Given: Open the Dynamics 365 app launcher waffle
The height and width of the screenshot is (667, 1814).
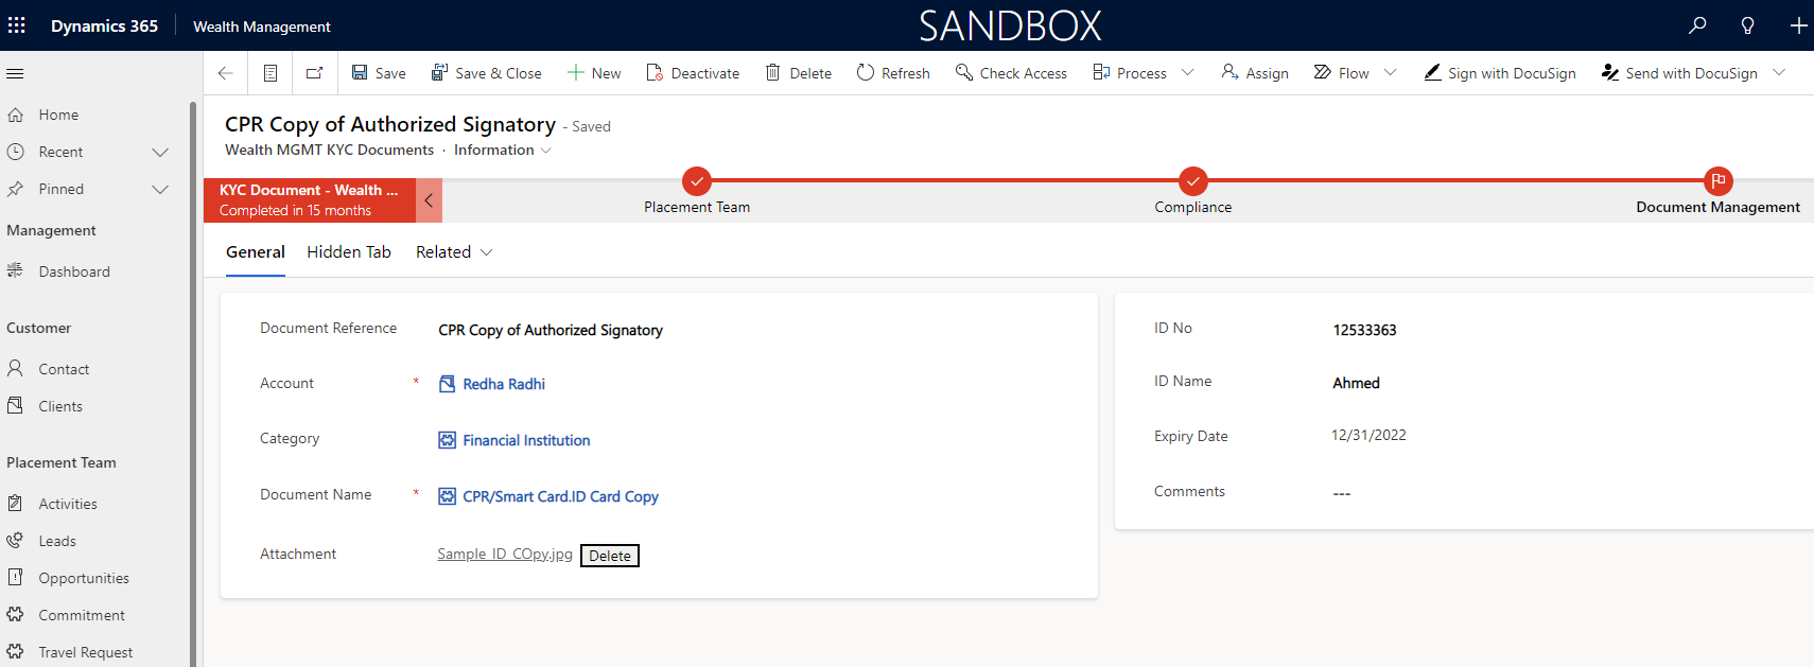Looking at the screenshot, I should [17, 26].
